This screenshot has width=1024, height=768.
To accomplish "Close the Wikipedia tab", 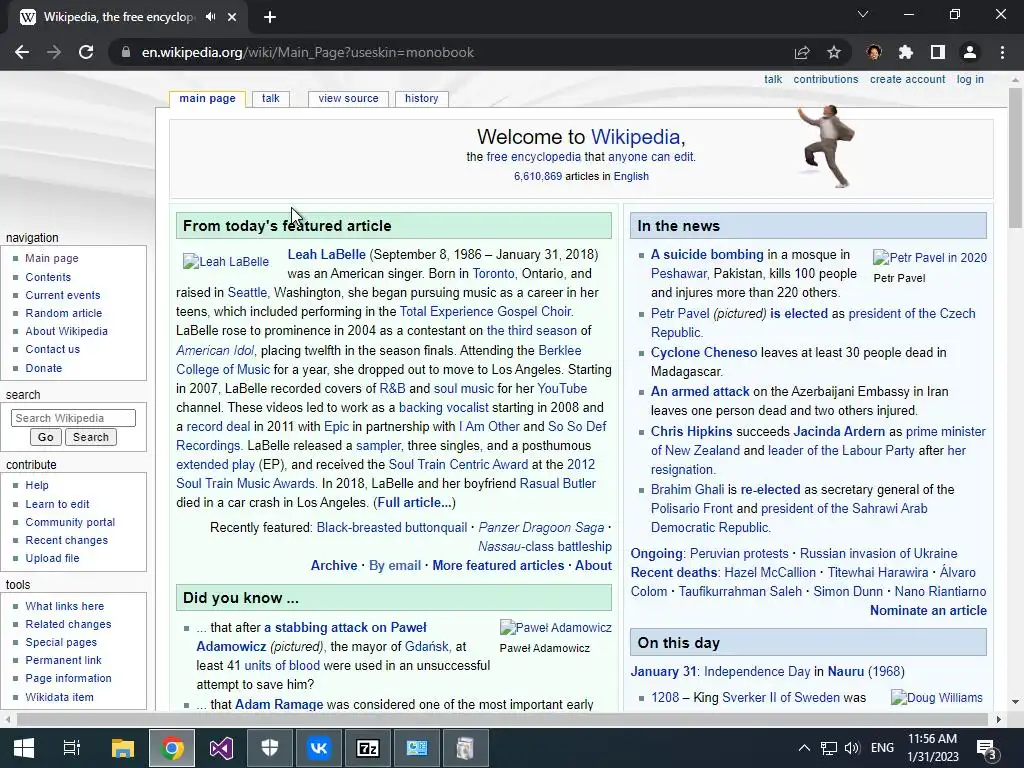I will point(232,17).
